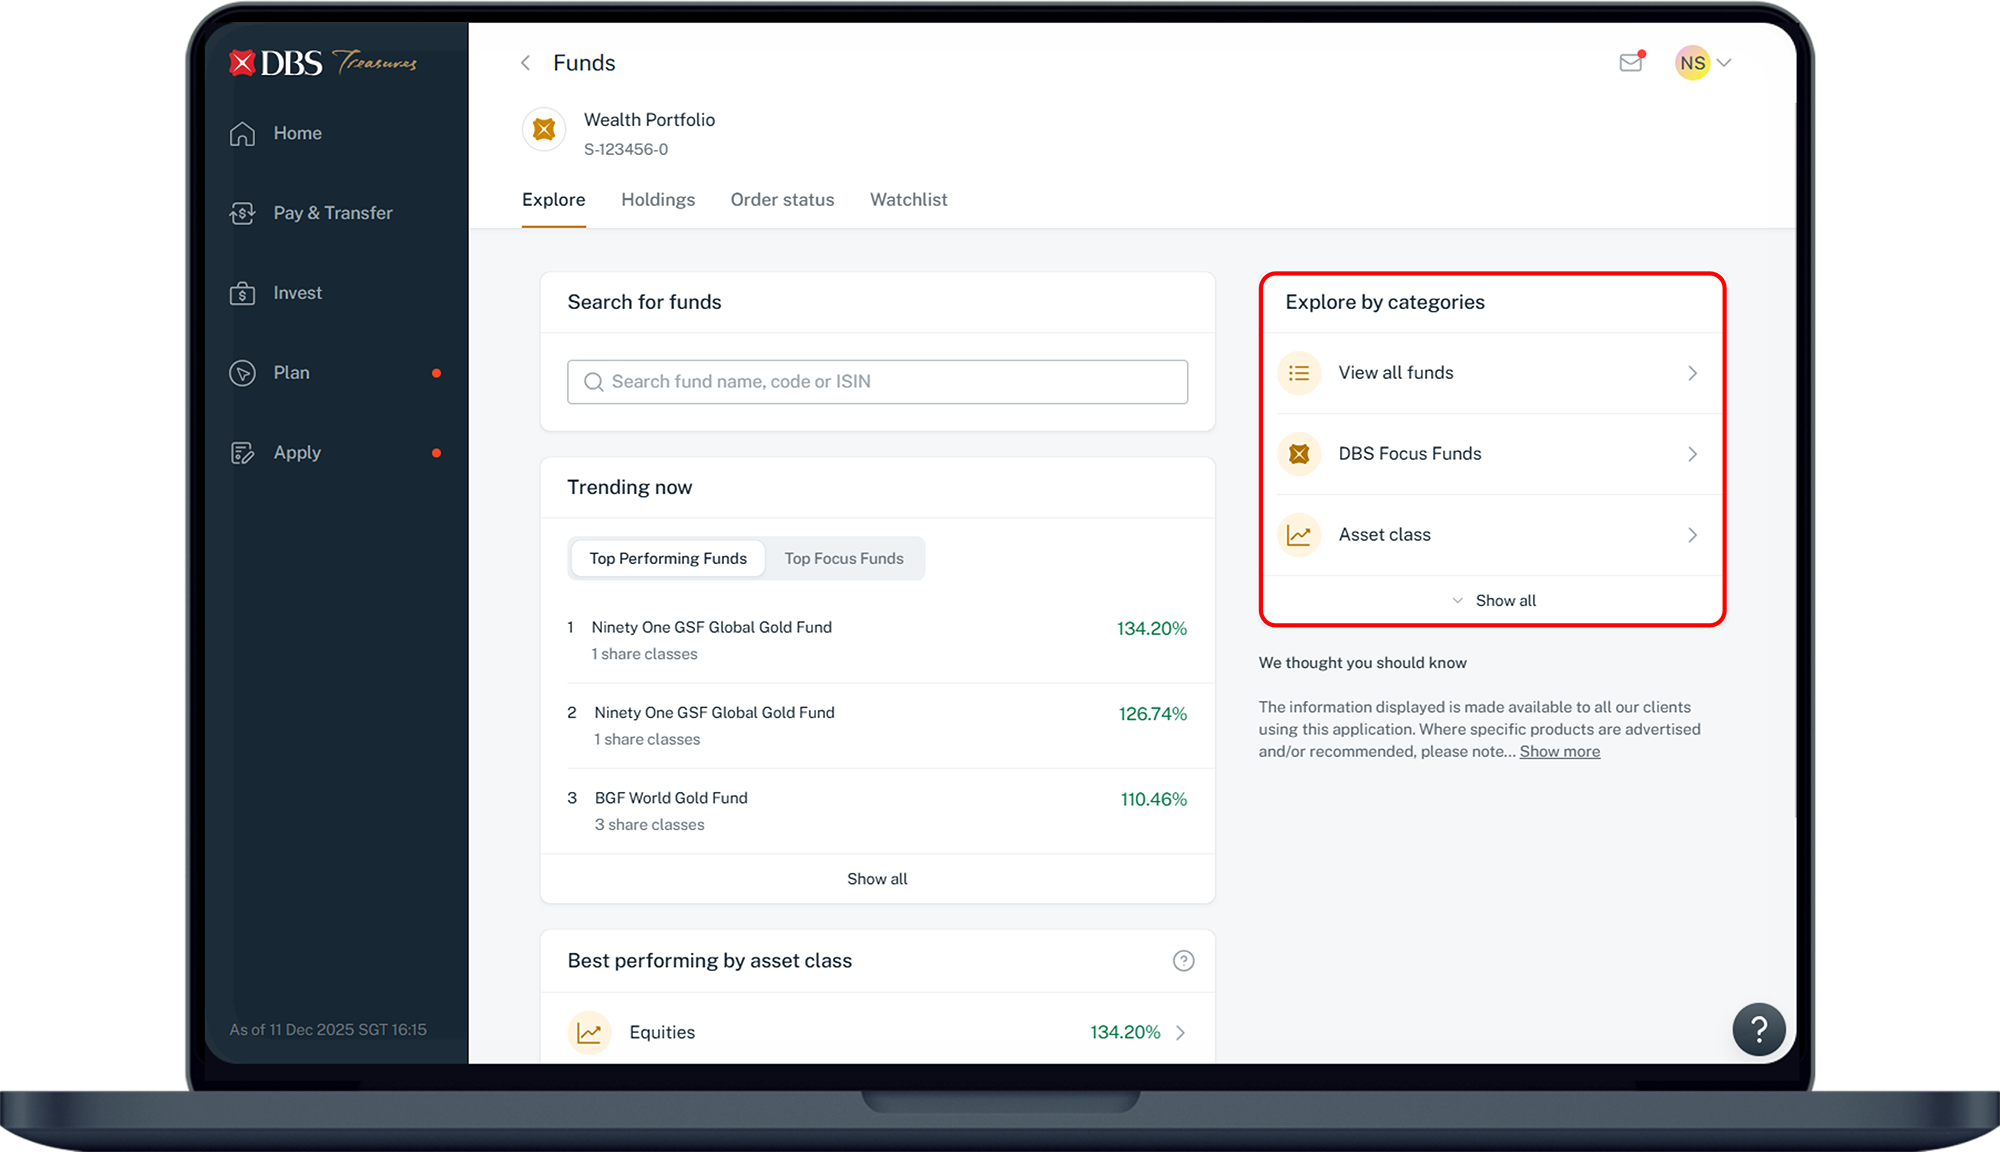Image resolution: width=2000 pixels, height=1152 pixels.
Task: Click the Show more disclaimer link
Action: coord(1559,752)
